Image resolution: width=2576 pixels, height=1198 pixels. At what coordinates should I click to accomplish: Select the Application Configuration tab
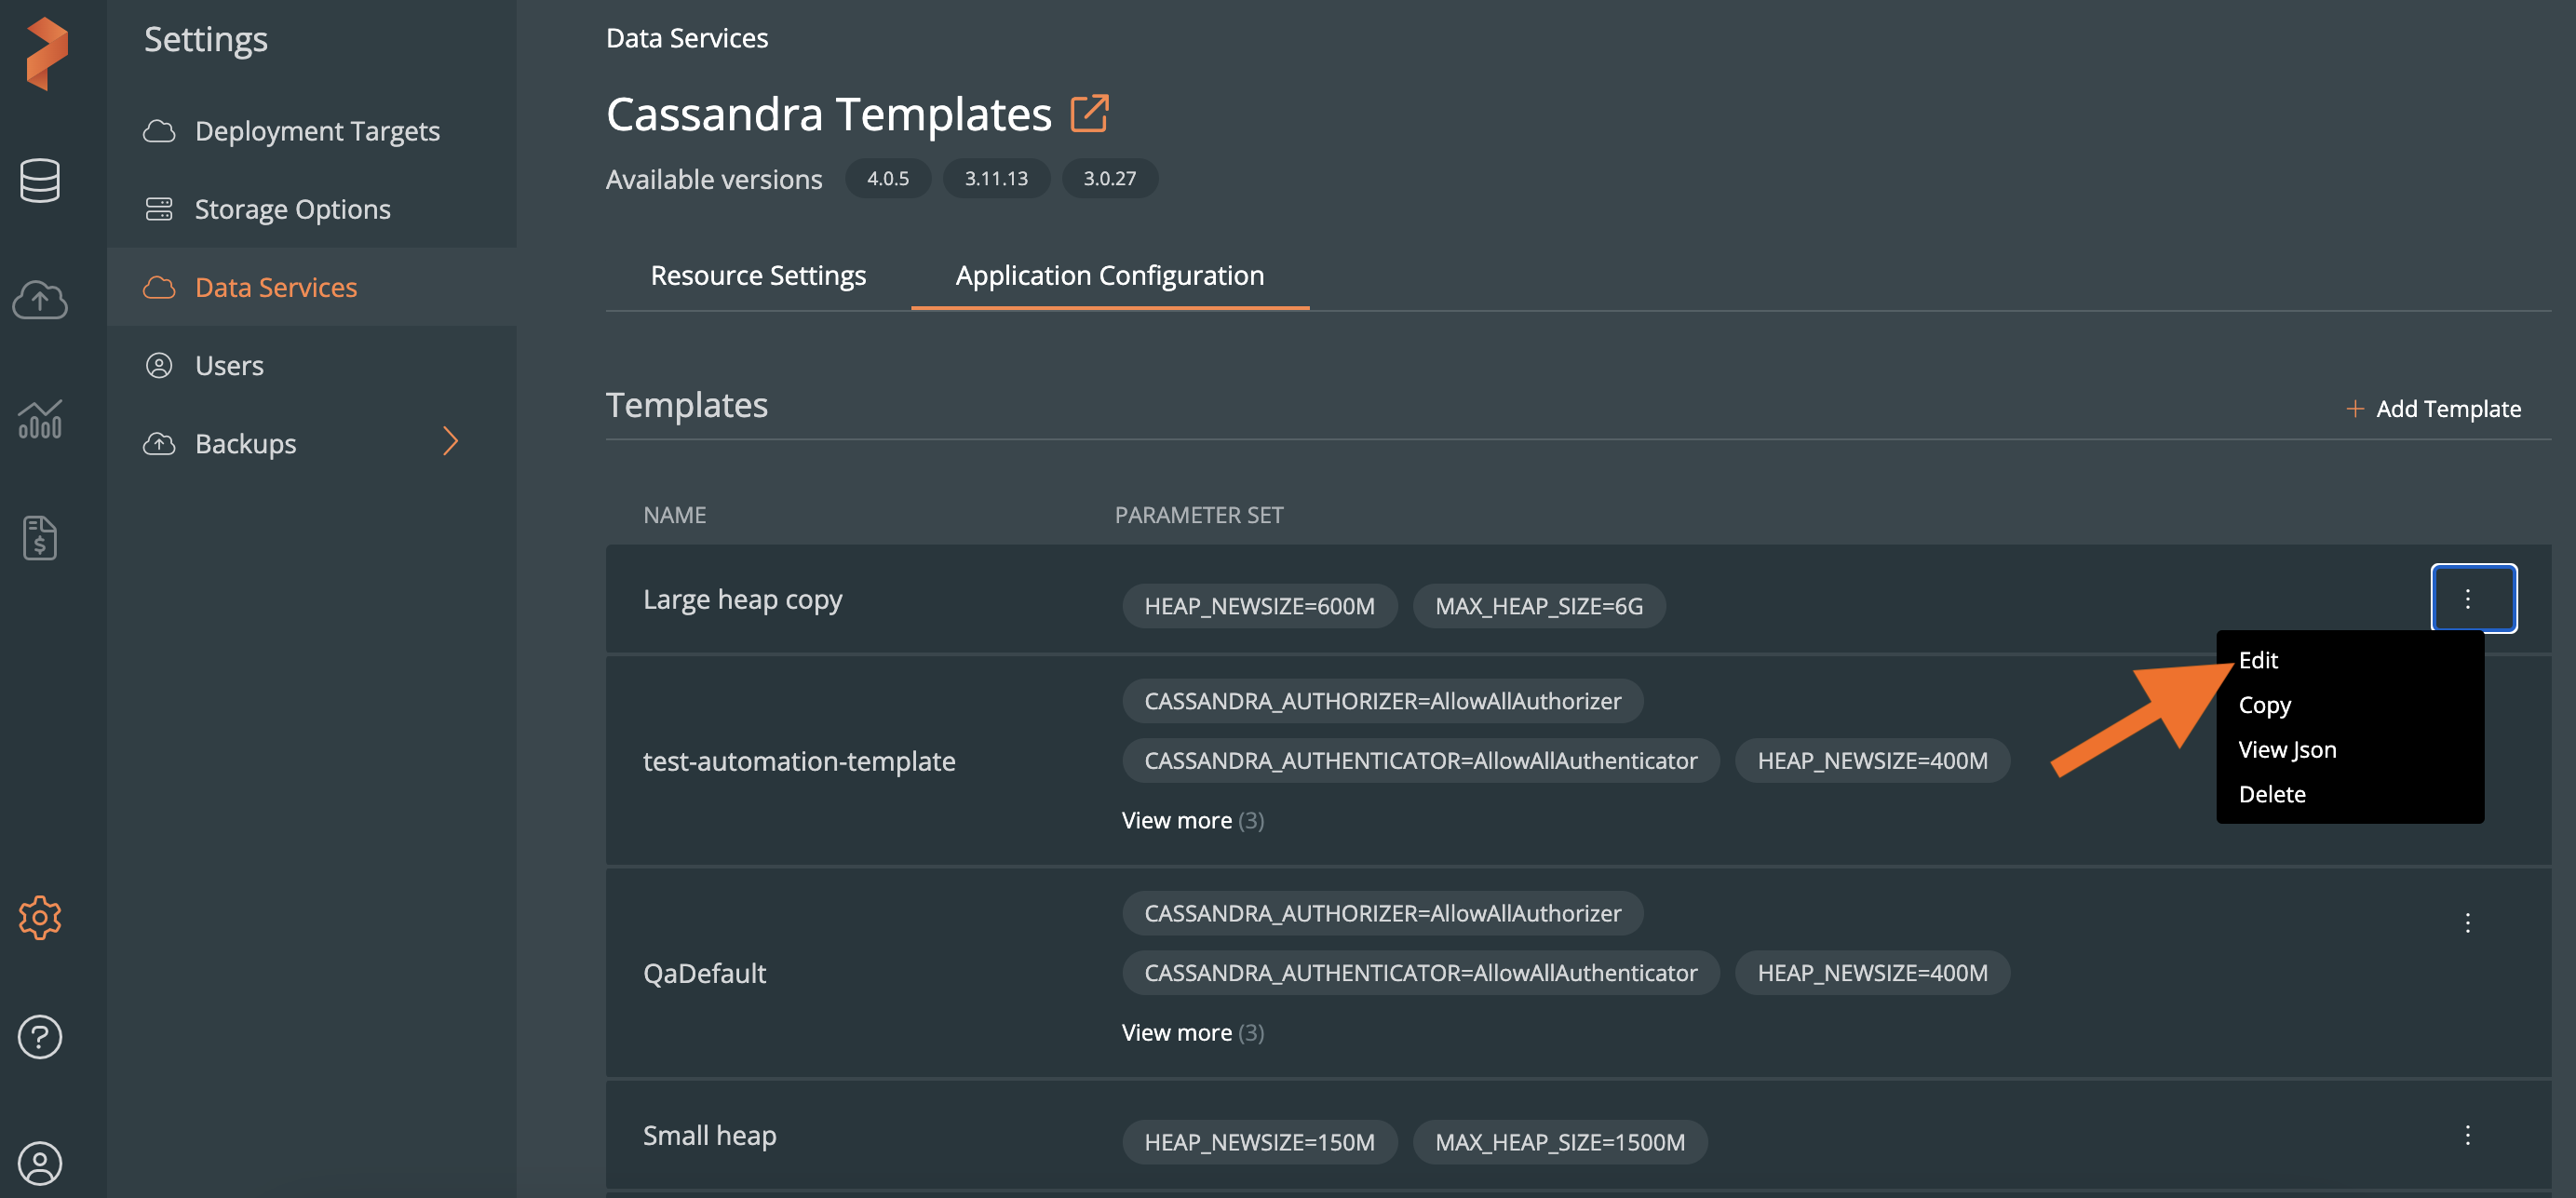pos(1109,275)
